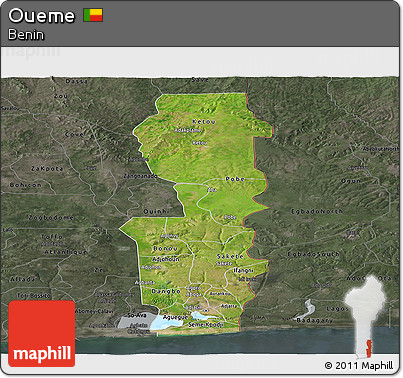This screenshot has width=403, height=378.
Task: Click the 'EgbadoNorth' label on map
Action: (317, 211)
